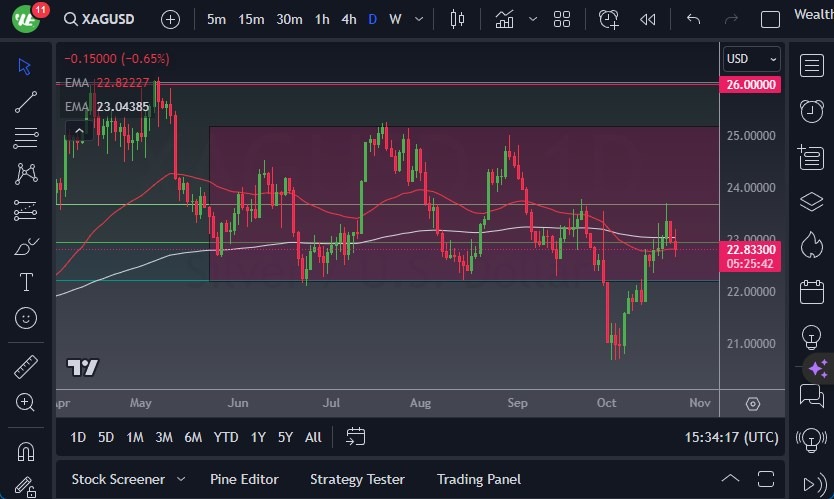Open the Fibonacci retracement tool
Viewport: 834px width, 499px height.
26,138
